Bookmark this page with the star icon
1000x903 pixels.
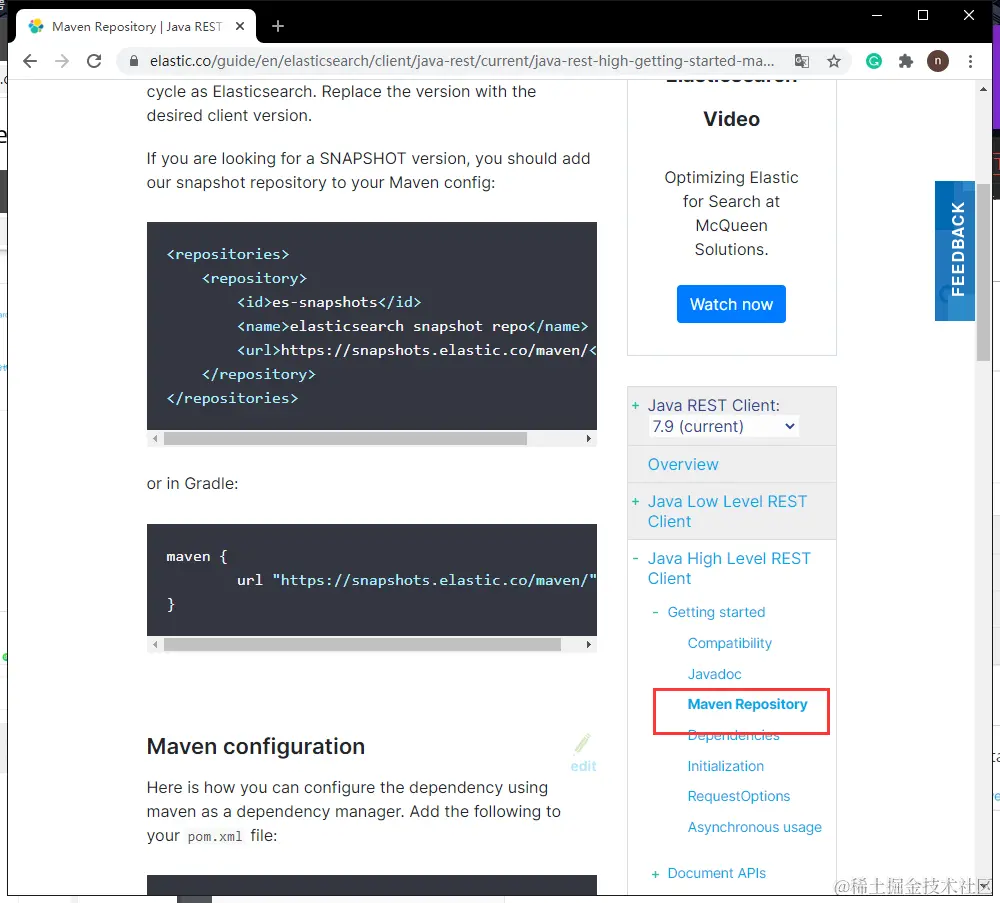click(834, 61)
